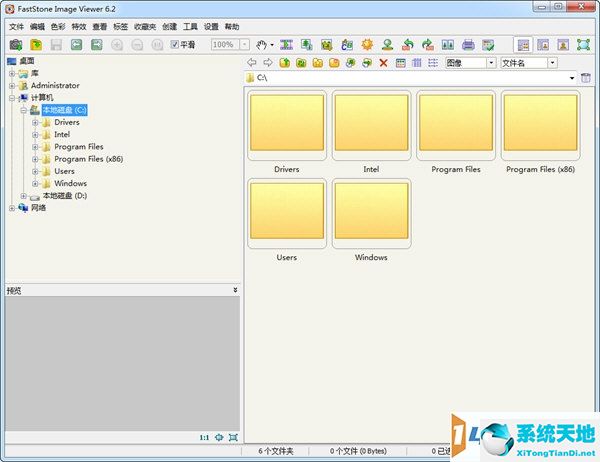Click the Save As floppy disk icon
Viewport: 600px width, 462px height.
point(56,45)
